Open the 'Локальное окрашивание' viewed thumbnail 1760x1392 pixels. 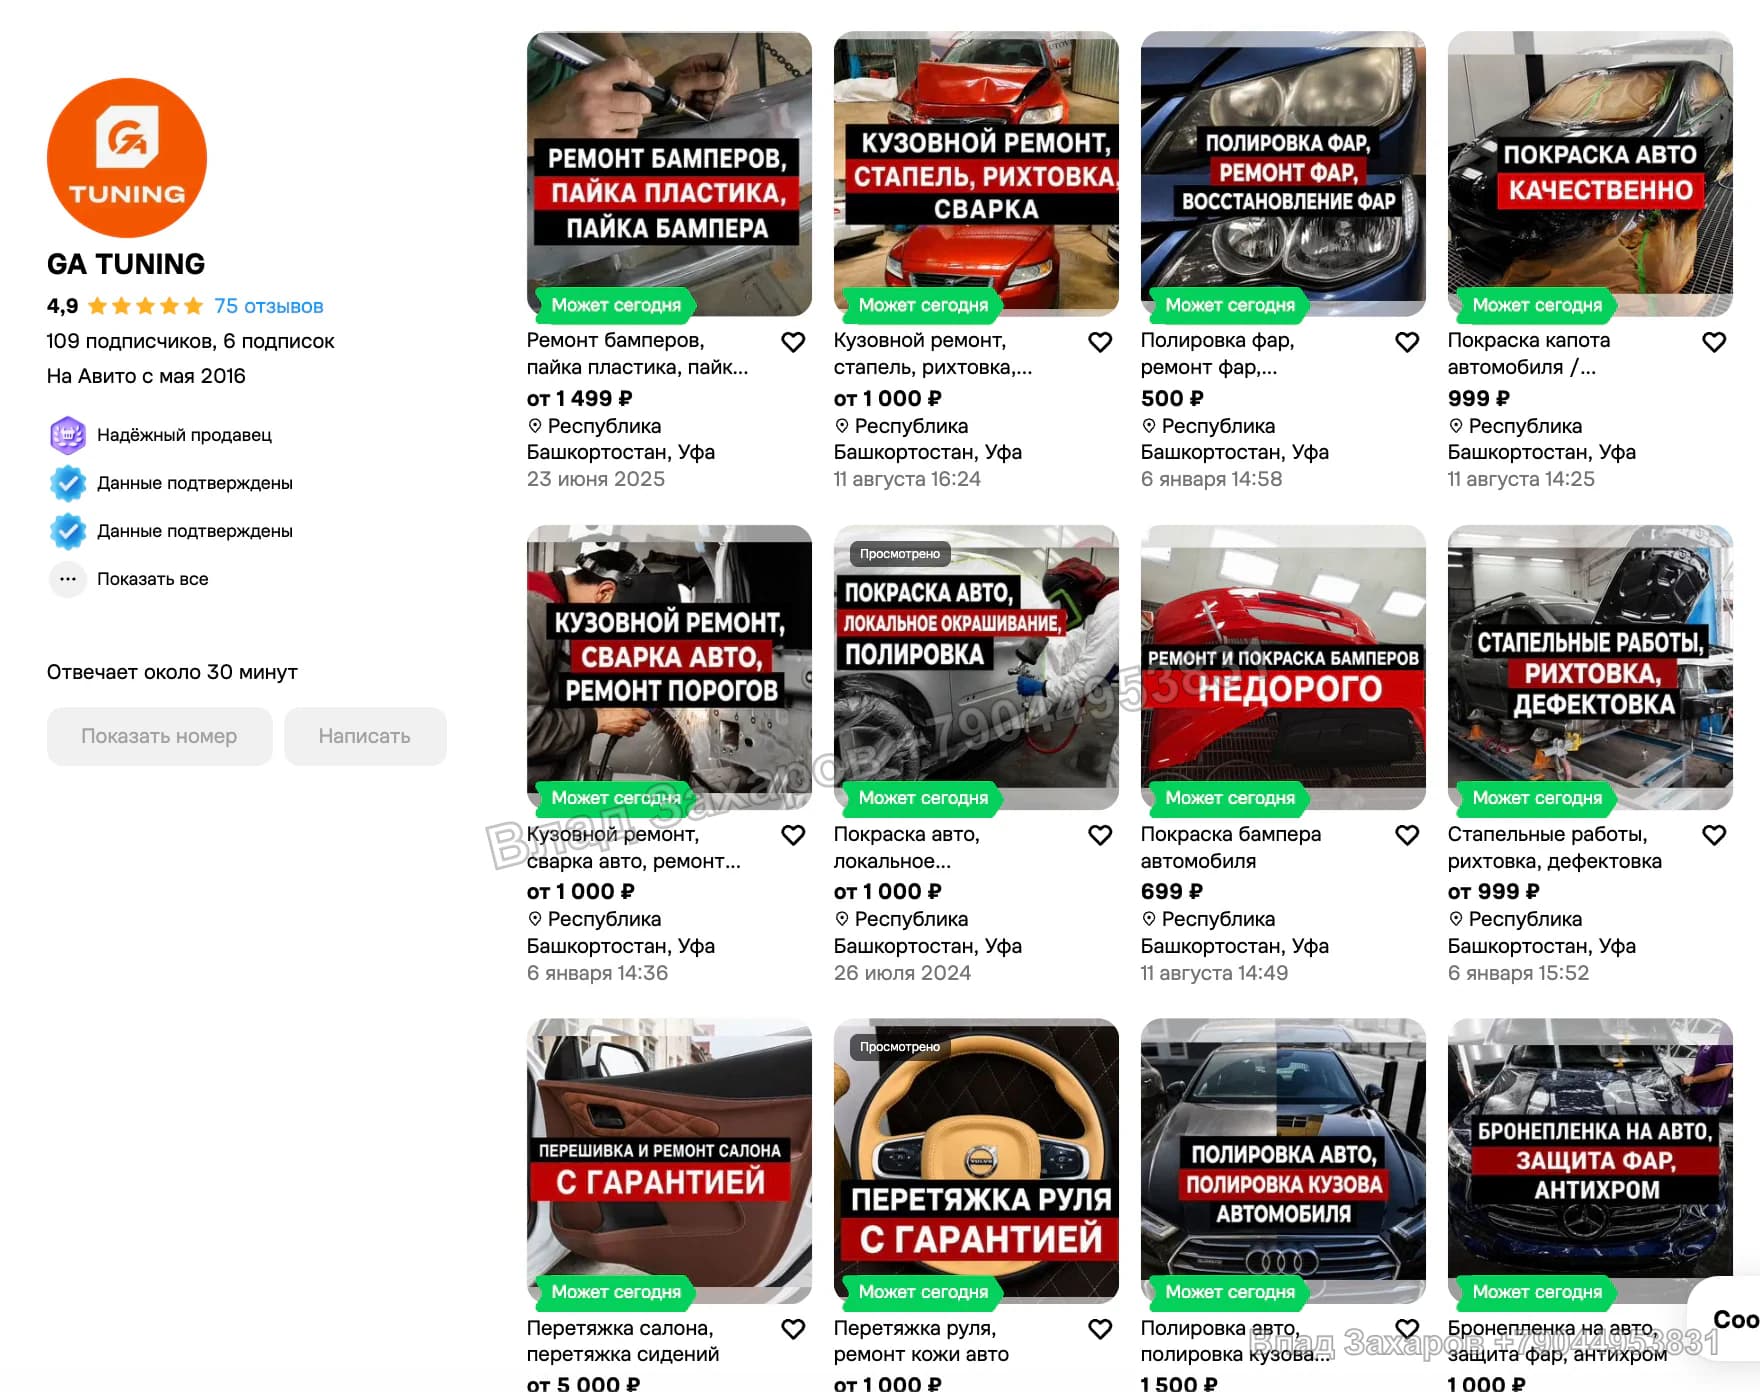[x=976, y=667]
